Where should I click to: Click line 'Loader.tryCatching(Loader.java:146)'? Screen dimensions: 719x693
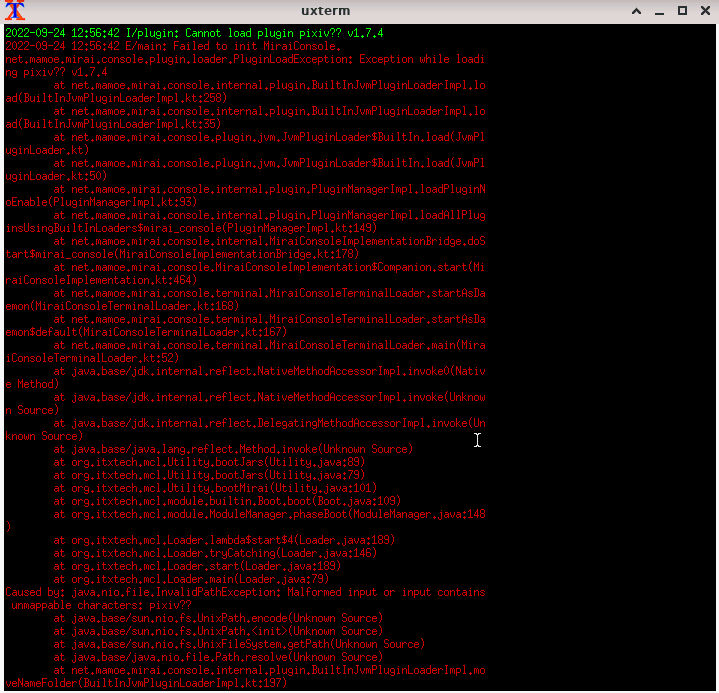click(215, 553)
